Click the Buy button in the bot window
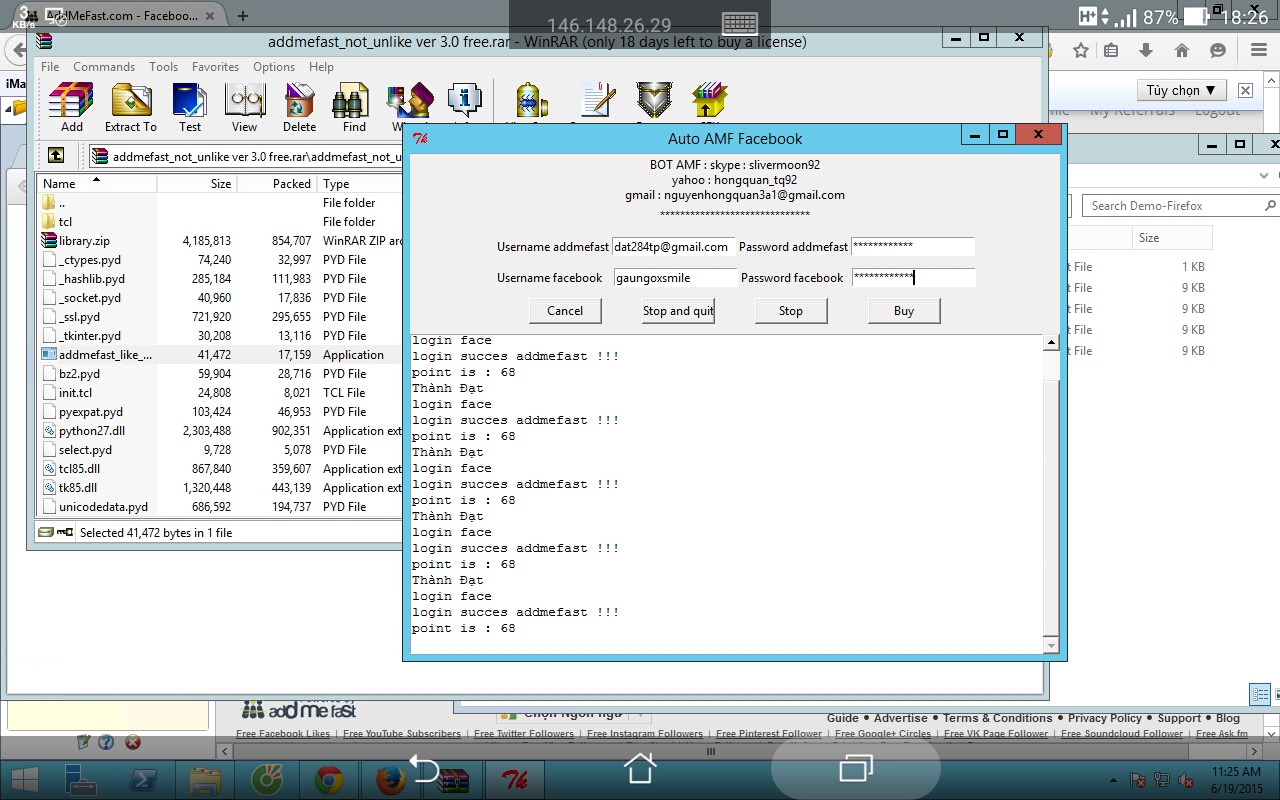The width and height of the screenshot is (1280, 800). [x=903, y=310]
